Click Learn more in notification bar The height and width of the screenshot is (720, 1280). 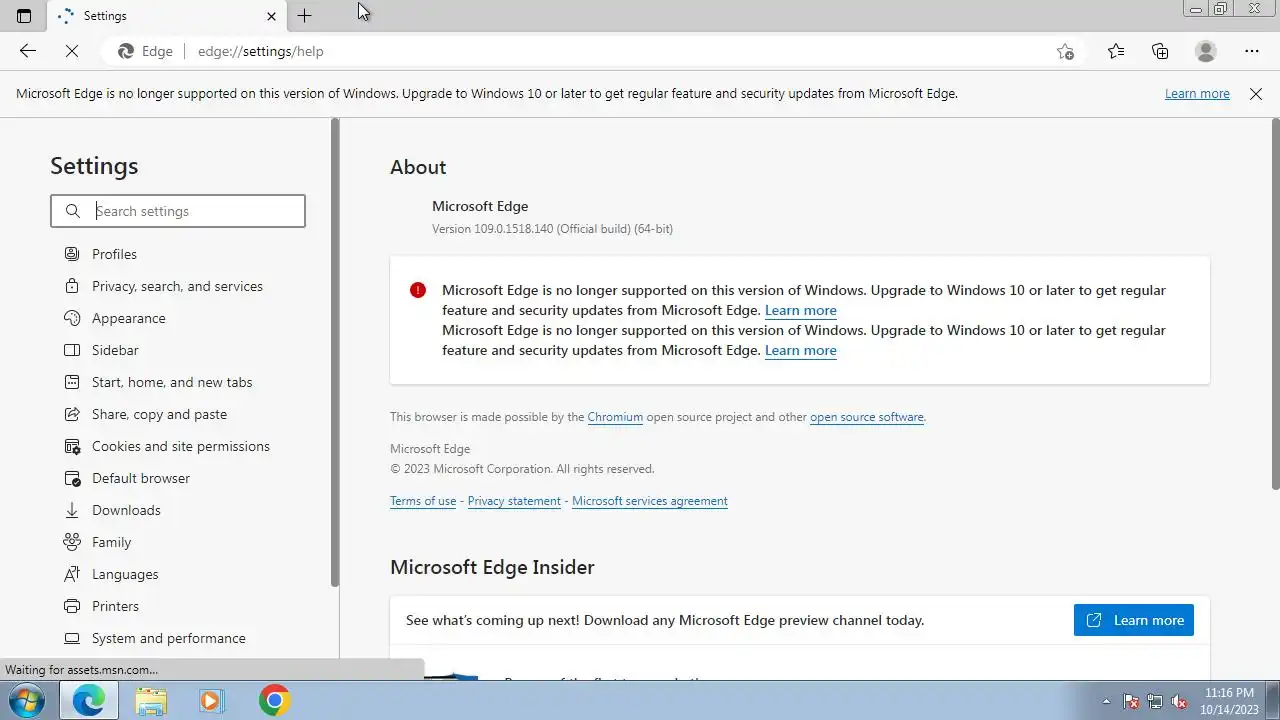(x=1197, y=93)
